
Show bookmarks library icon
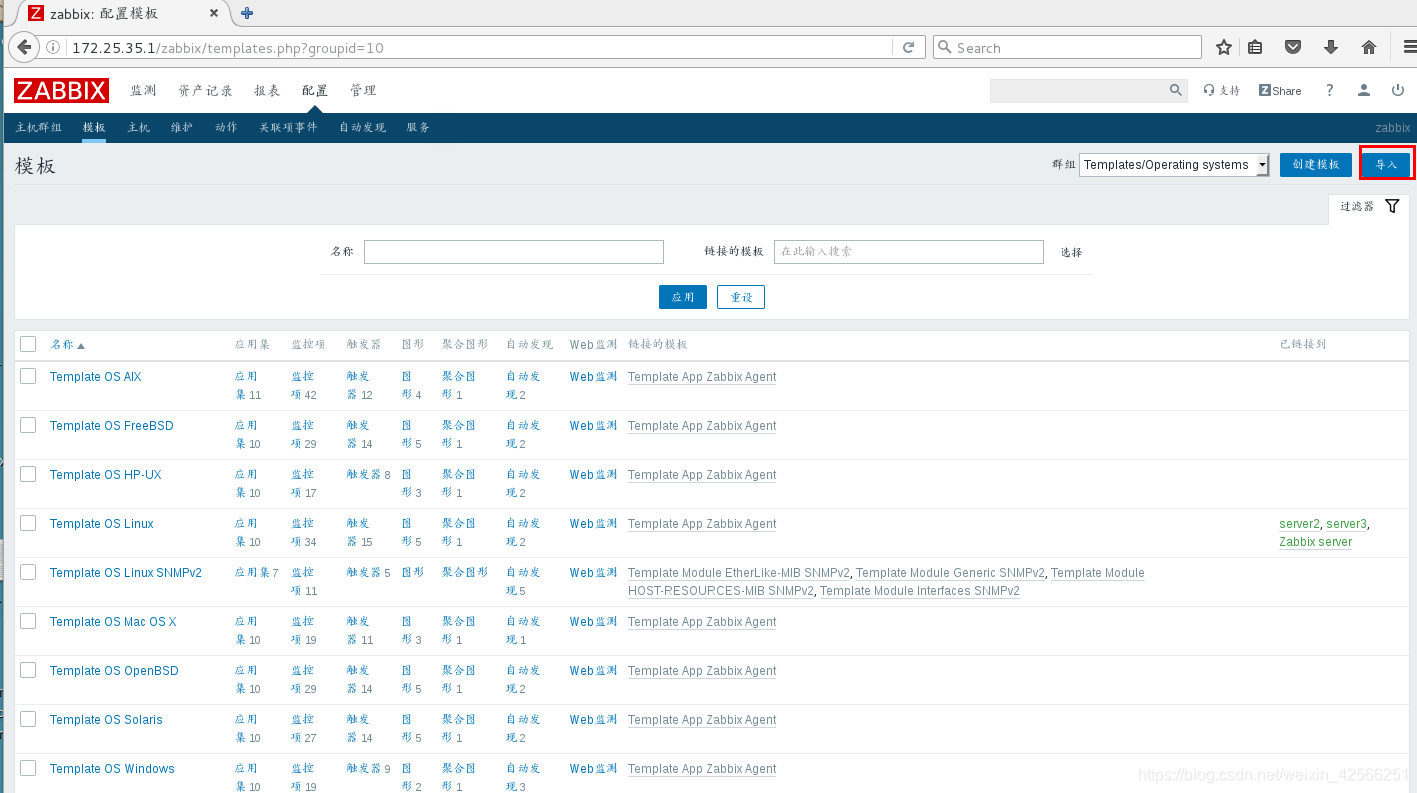[x=1255, y=47]
